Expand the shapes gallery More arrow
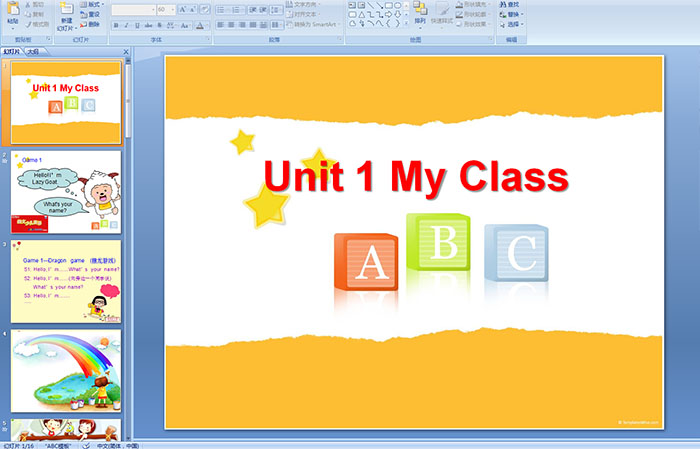 pos(406,24)
